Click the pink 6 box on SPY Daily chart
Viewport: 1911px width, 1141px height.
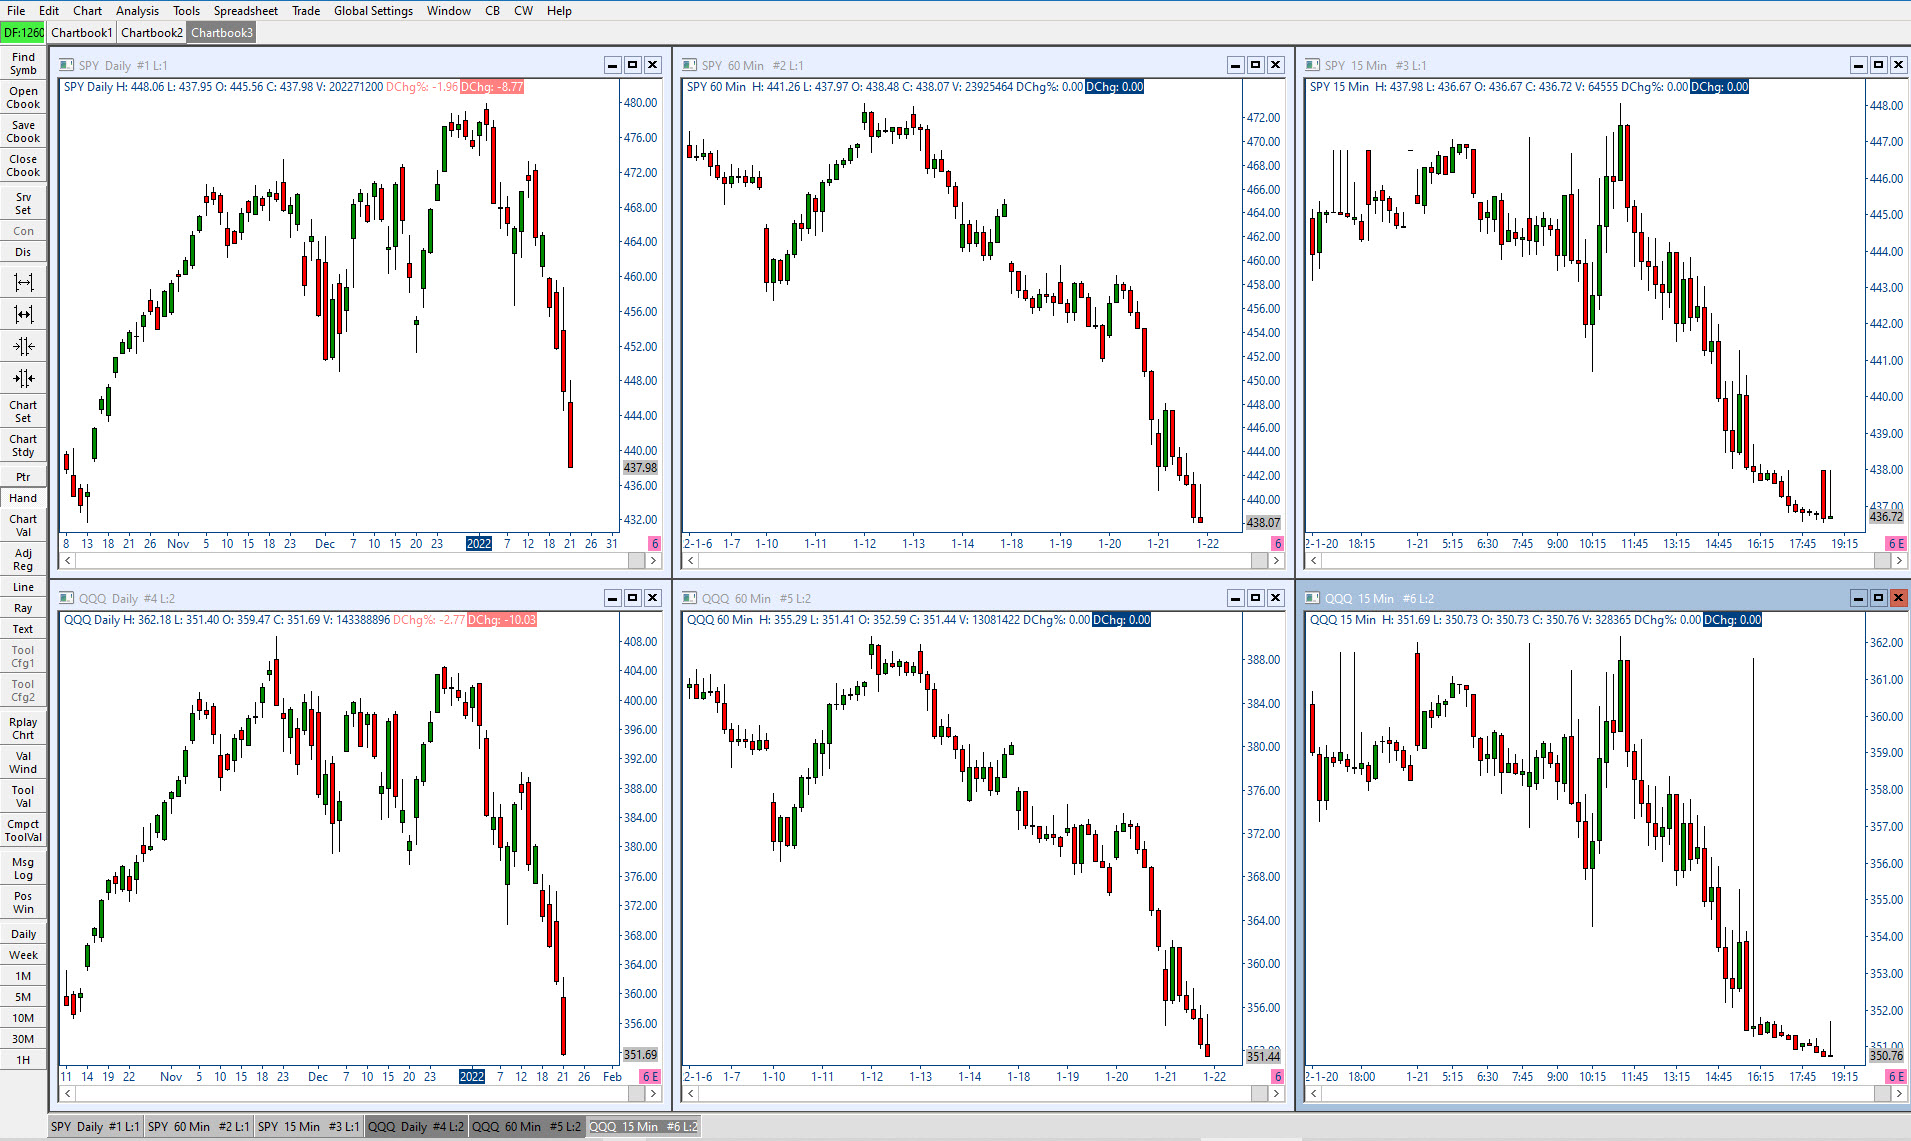(x=654, y=543)
